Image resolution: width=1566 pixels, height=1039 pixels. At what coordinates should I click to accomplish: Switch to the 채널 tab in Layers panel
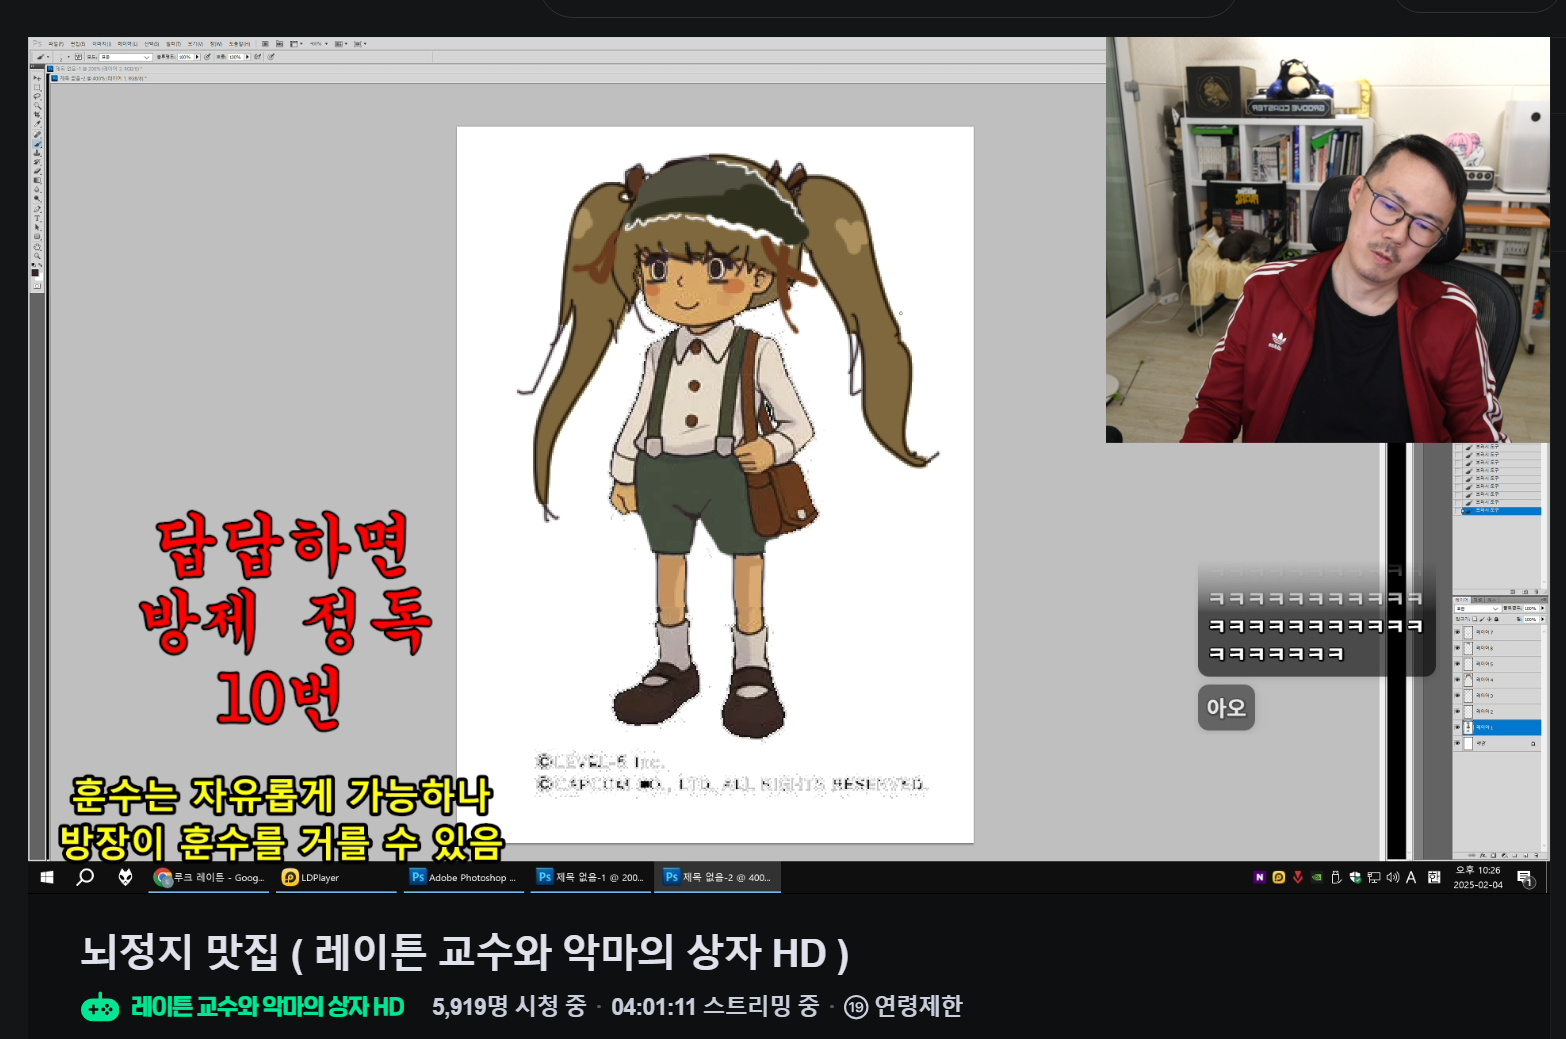pos(1478,600)
